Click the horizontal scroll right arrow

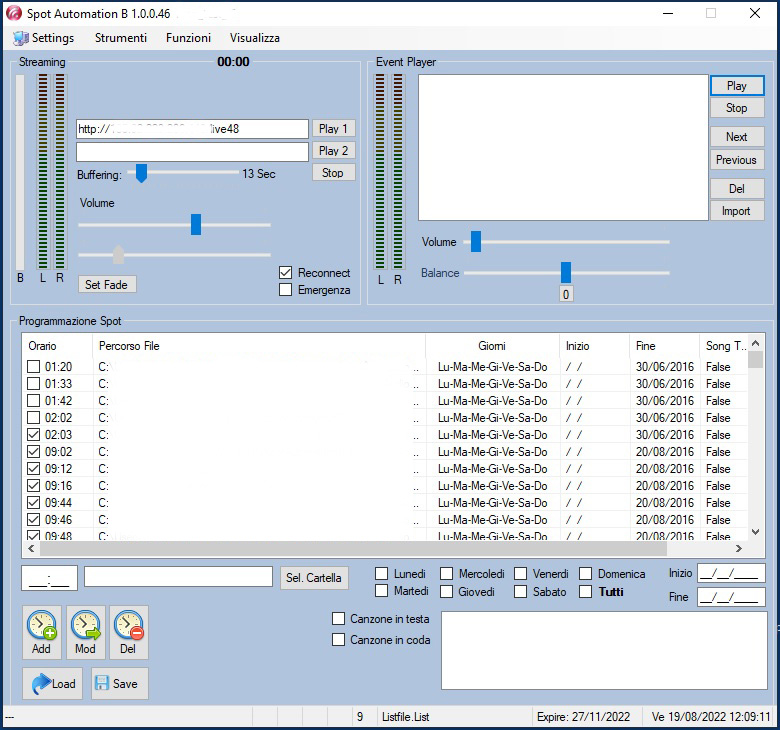(739, 548)
